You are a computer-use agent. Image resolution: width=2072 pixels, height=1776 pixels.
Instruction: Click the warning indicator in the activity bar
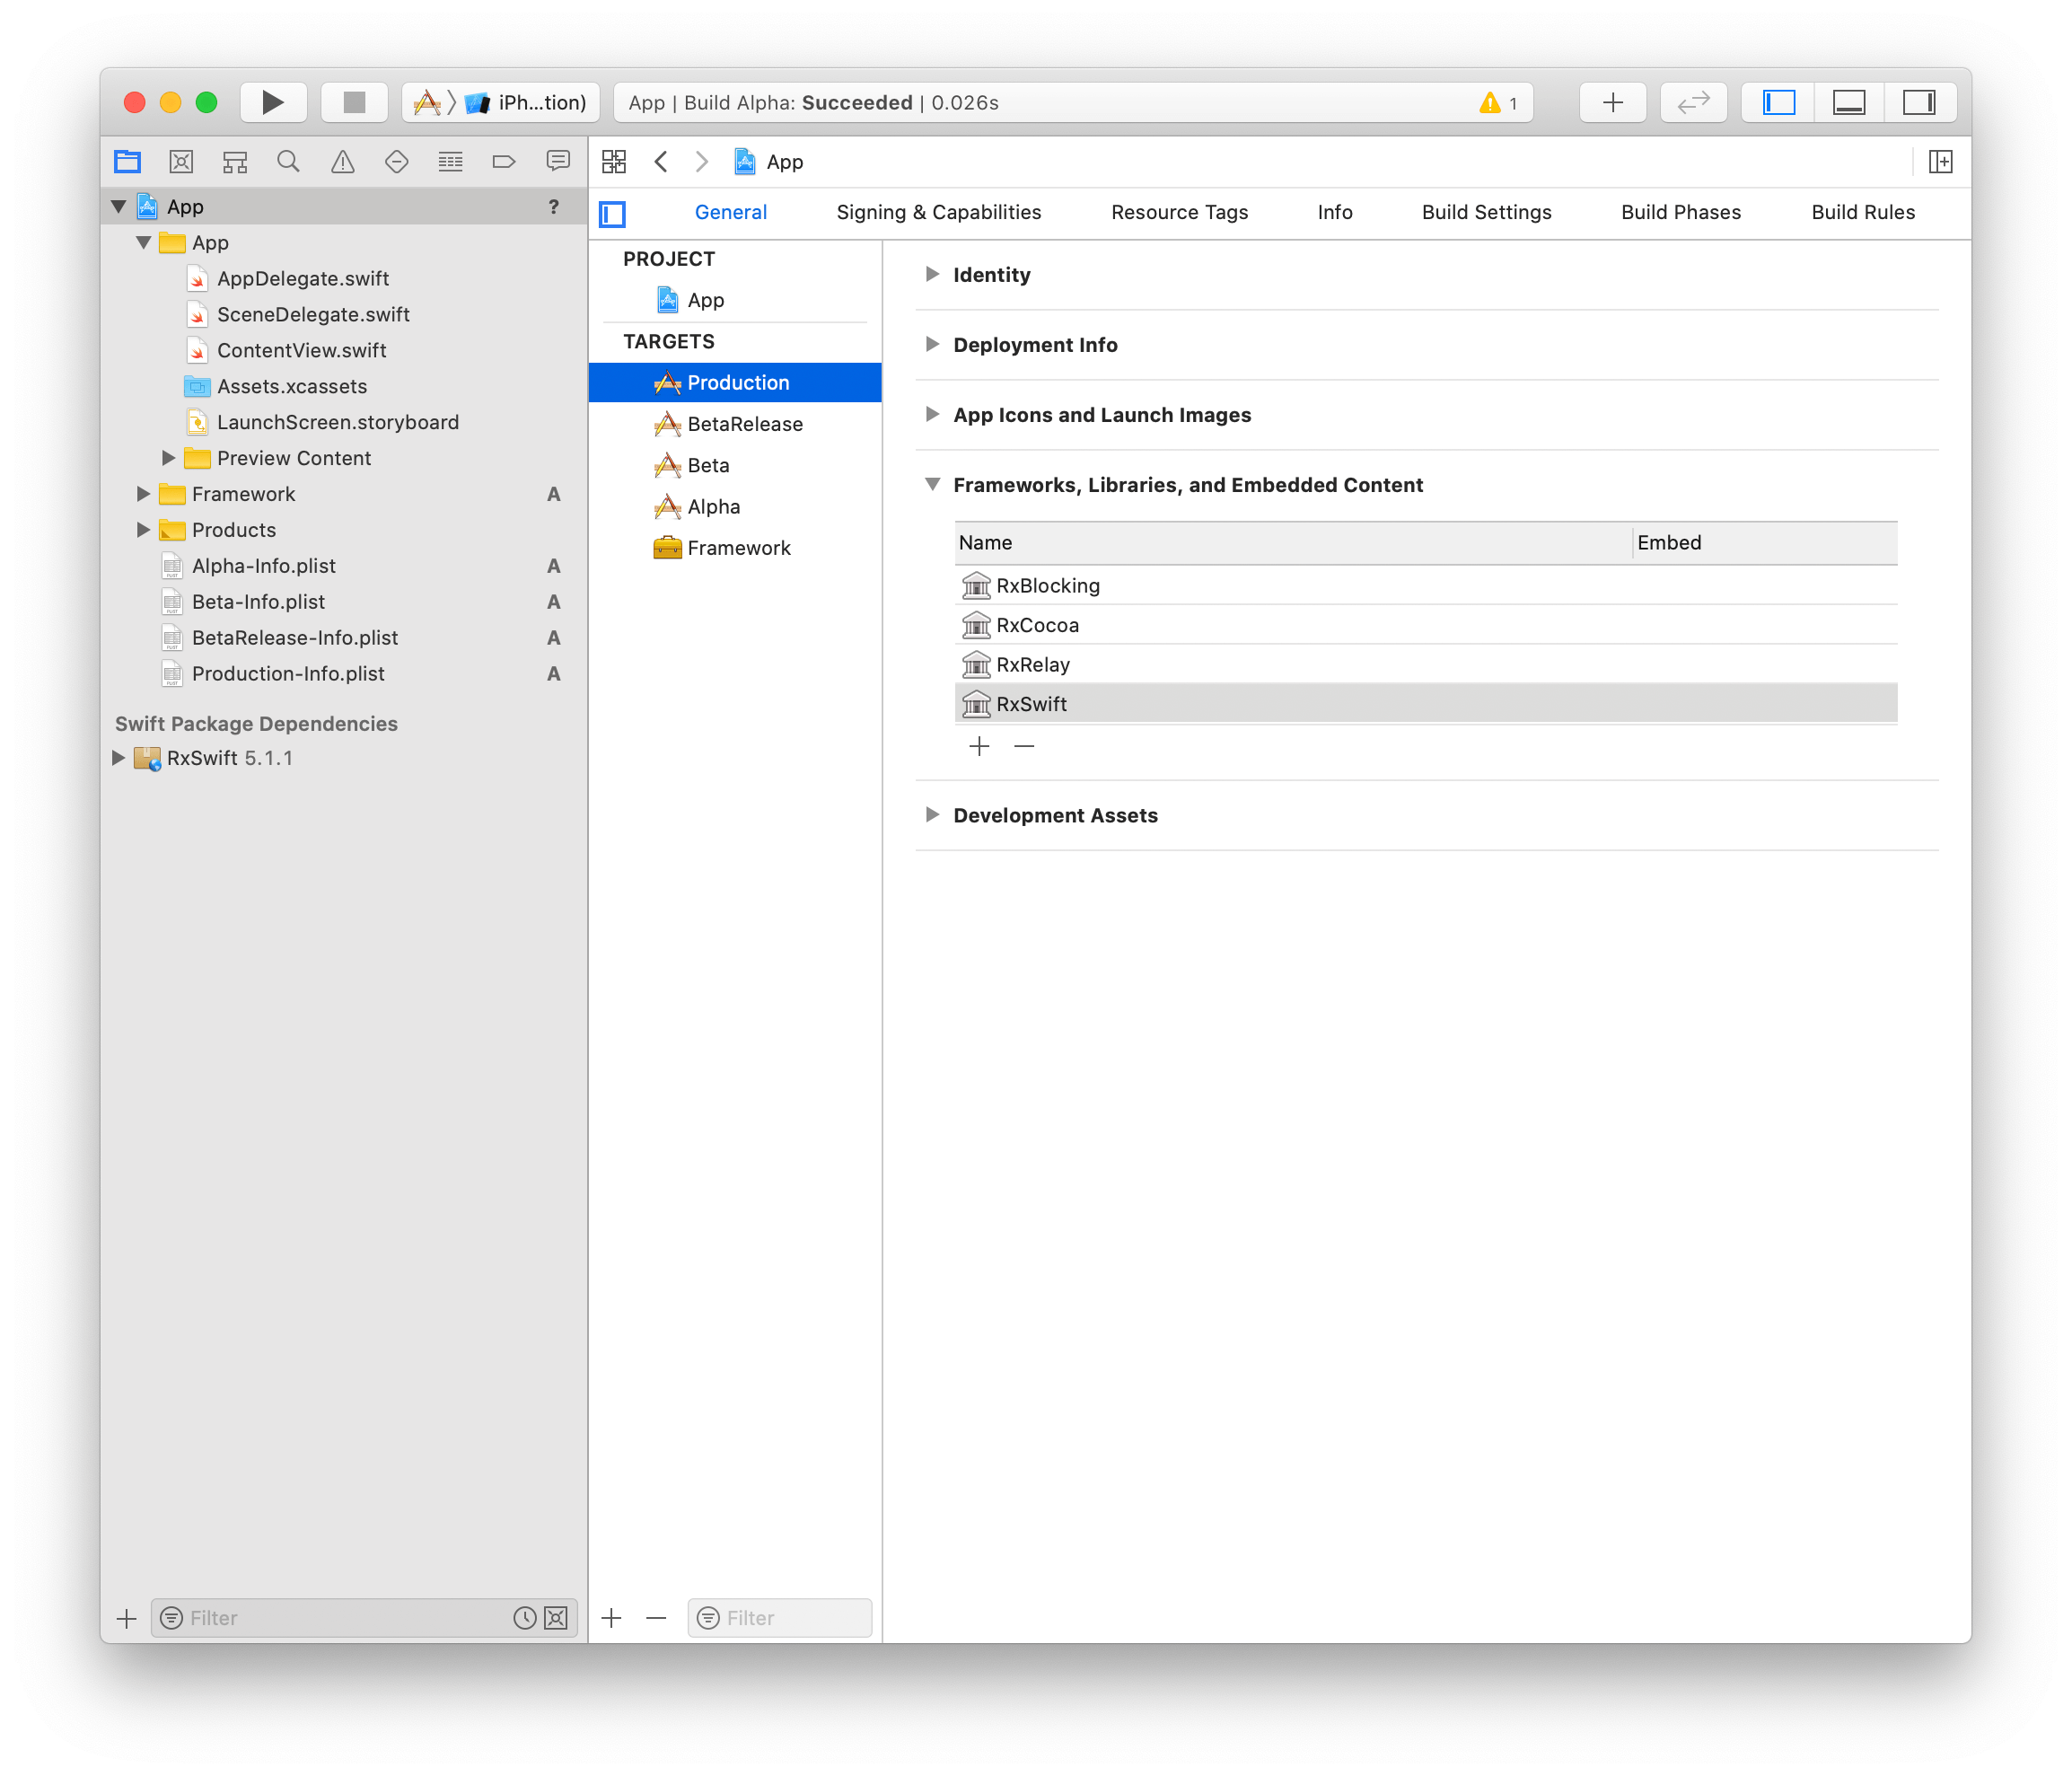(1498, 103)
